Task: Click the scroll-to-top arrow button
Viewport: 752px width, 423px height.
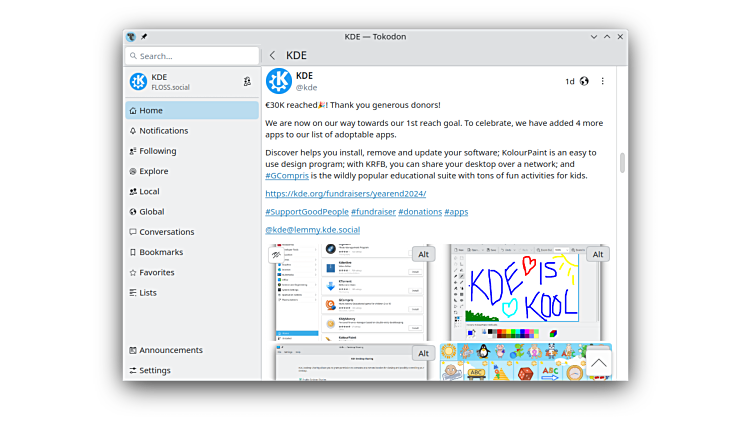Action: [598, 362]
